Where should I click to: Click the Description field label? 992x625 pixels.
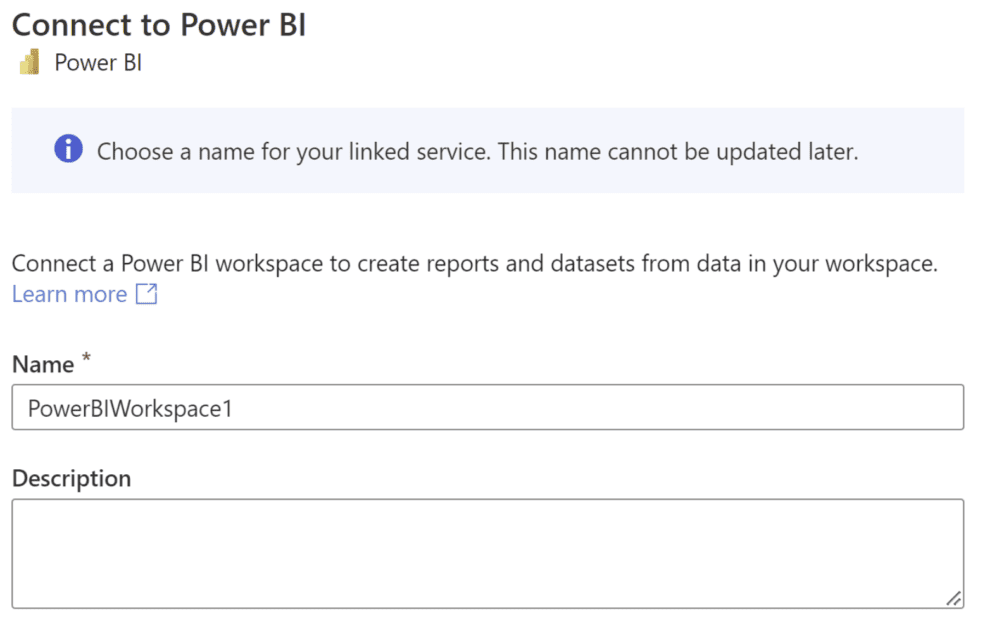pos(71,478)
